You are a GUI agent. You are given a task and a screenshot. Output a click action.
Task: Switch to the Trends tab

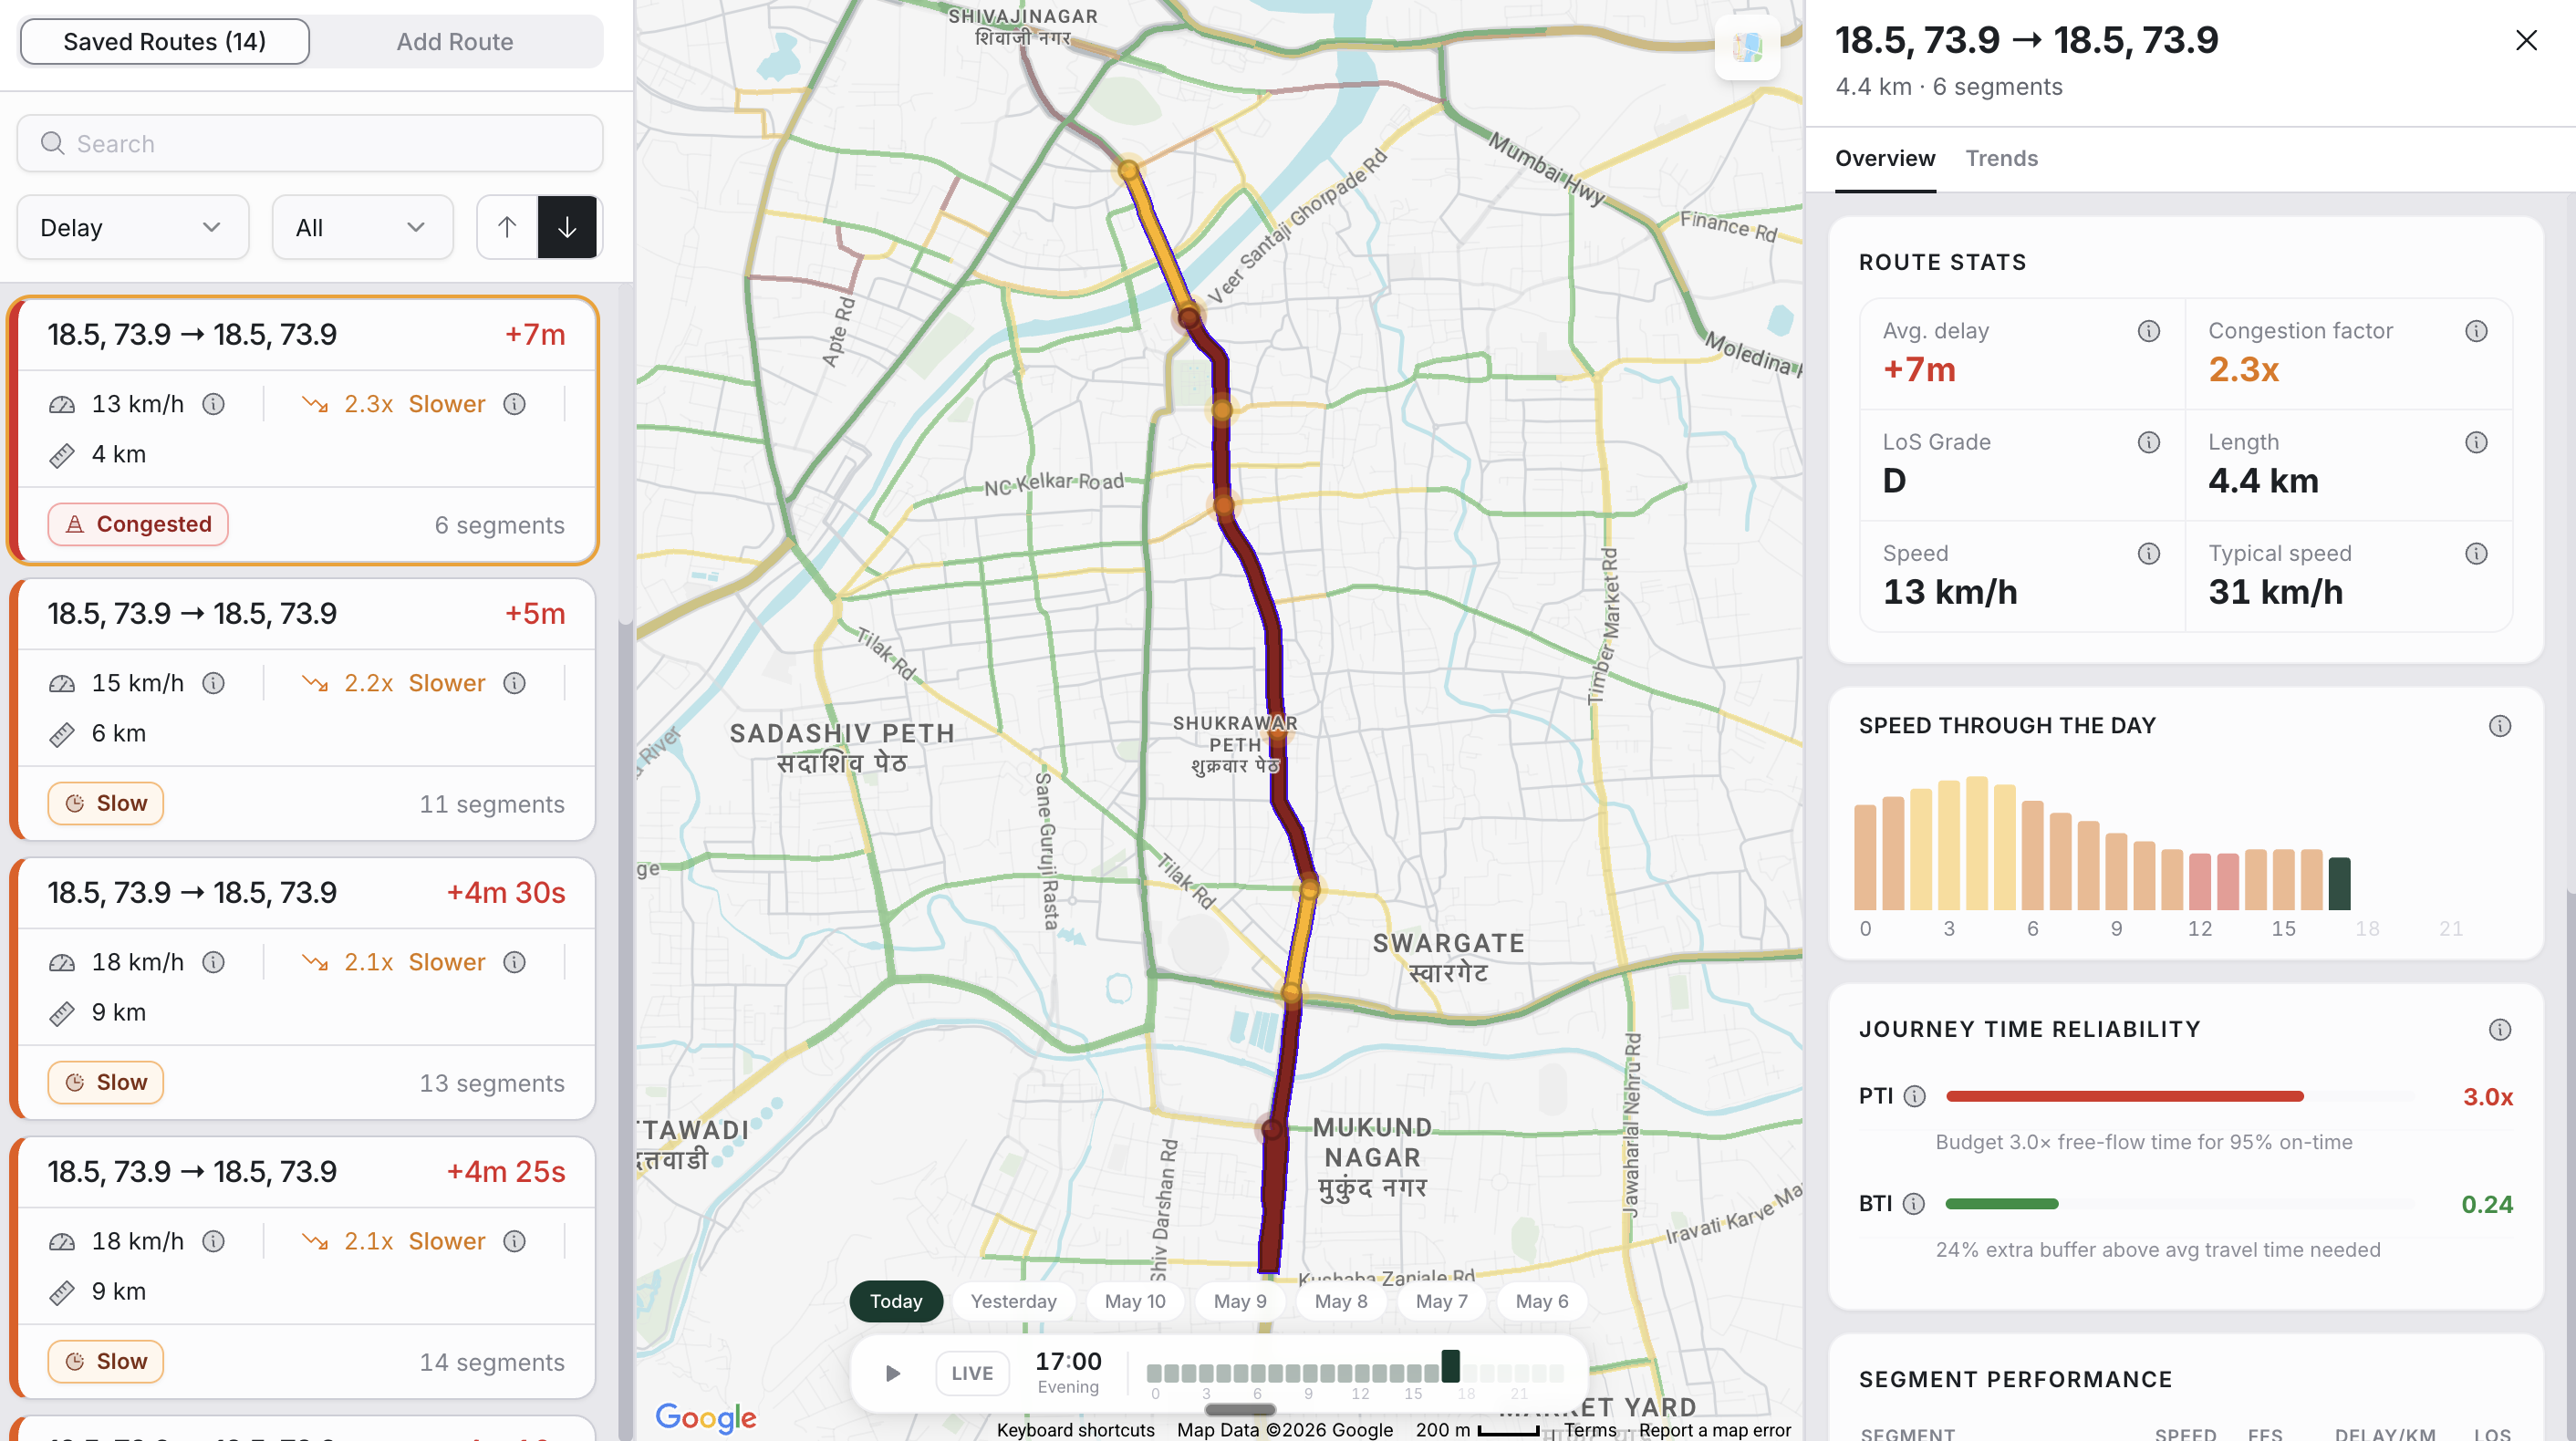tap(2001, 158)
